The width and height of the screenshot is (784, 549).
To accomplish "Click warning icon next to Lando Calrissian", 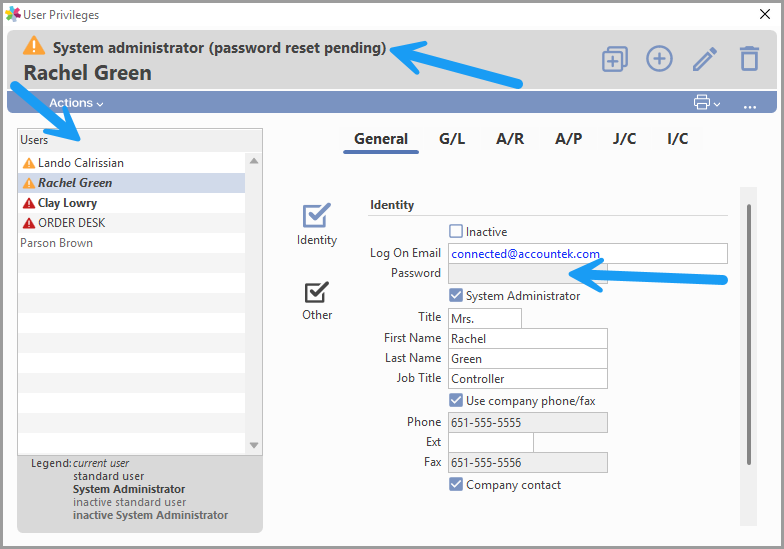I will coord(29,163).
